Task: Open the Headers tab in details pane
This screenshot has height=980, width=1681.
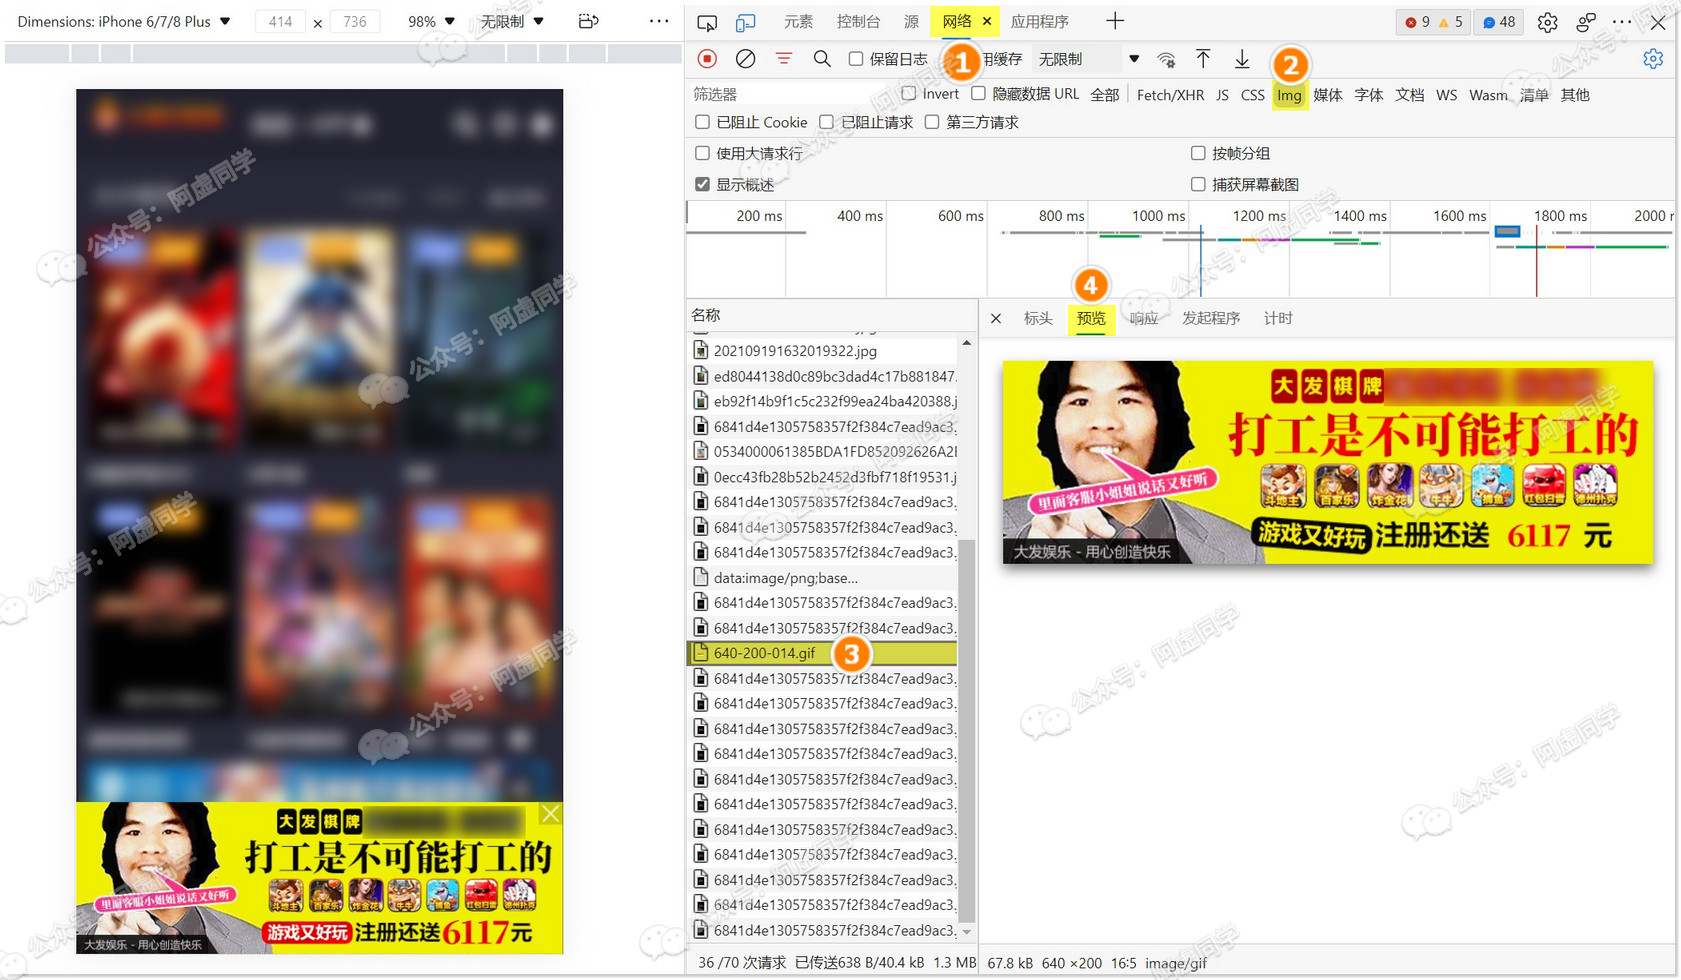Action: tap(1038, 318)
